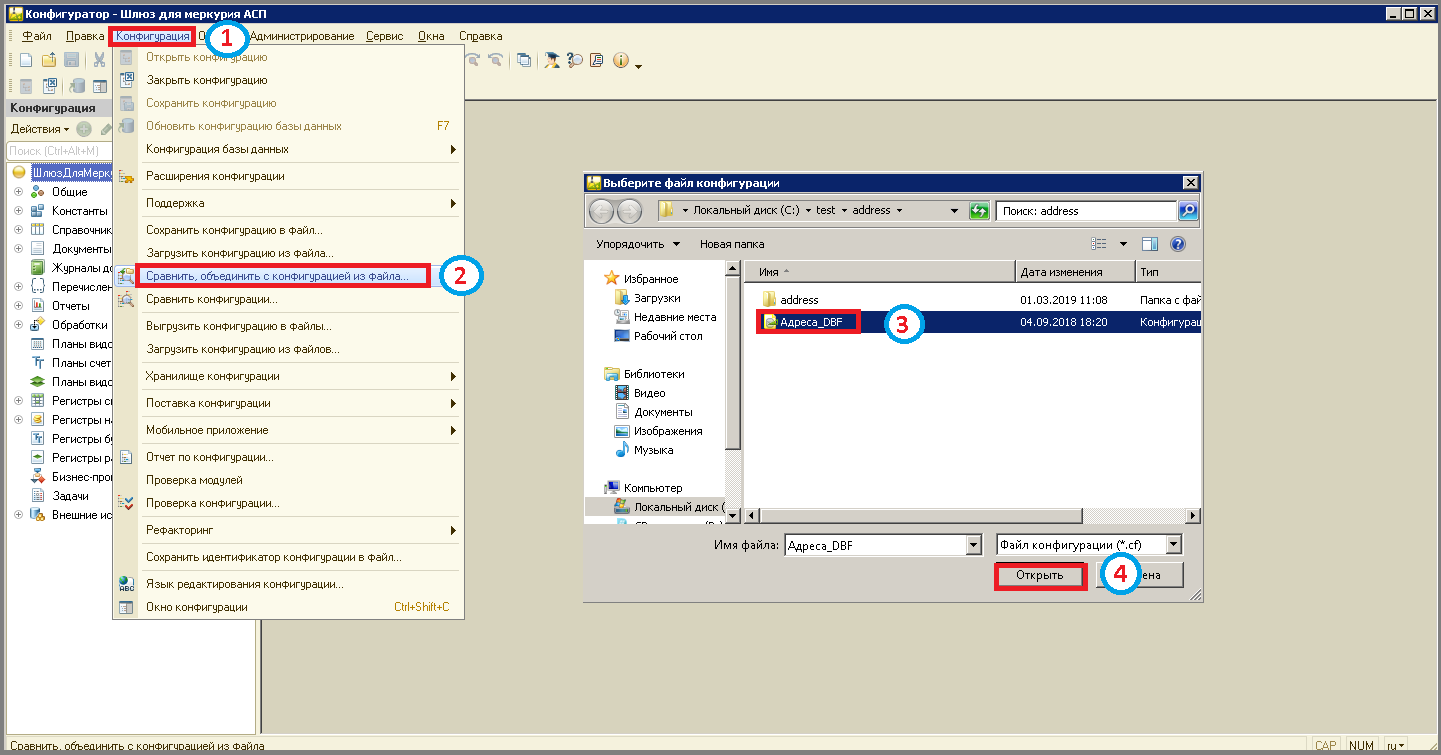Open the Файл menu
This screenshot has height=755, width=1441.
(36, 36)
